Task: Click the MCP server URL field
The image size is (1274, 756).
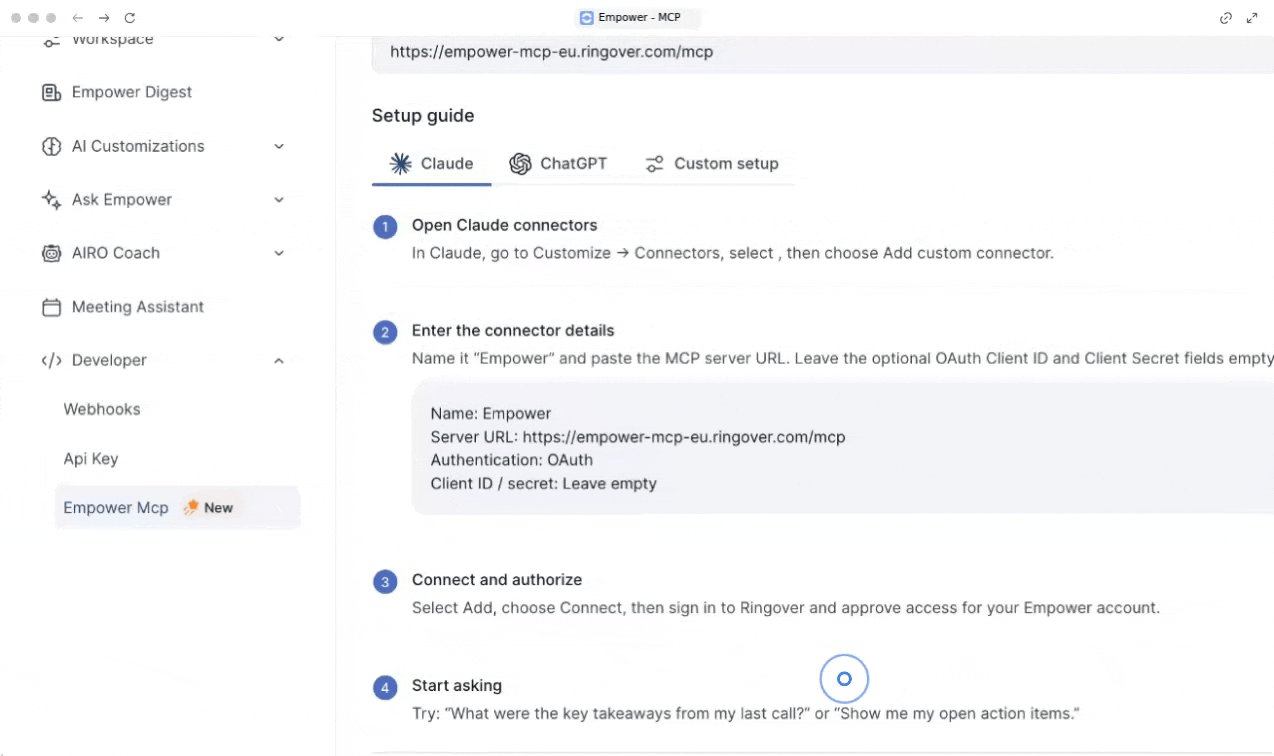Action: pos(822,52)
